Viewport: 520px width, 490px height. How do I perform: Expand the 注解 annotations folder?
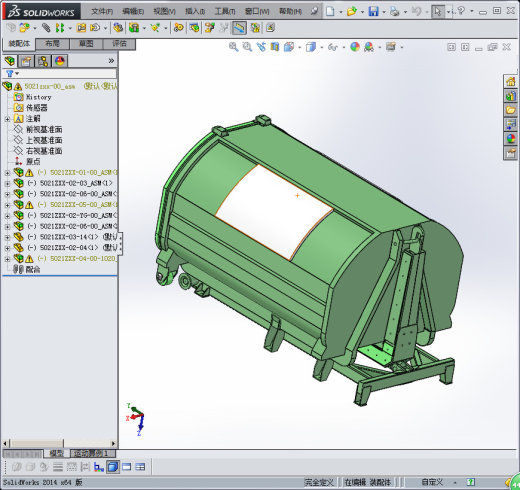coord(7,119)
